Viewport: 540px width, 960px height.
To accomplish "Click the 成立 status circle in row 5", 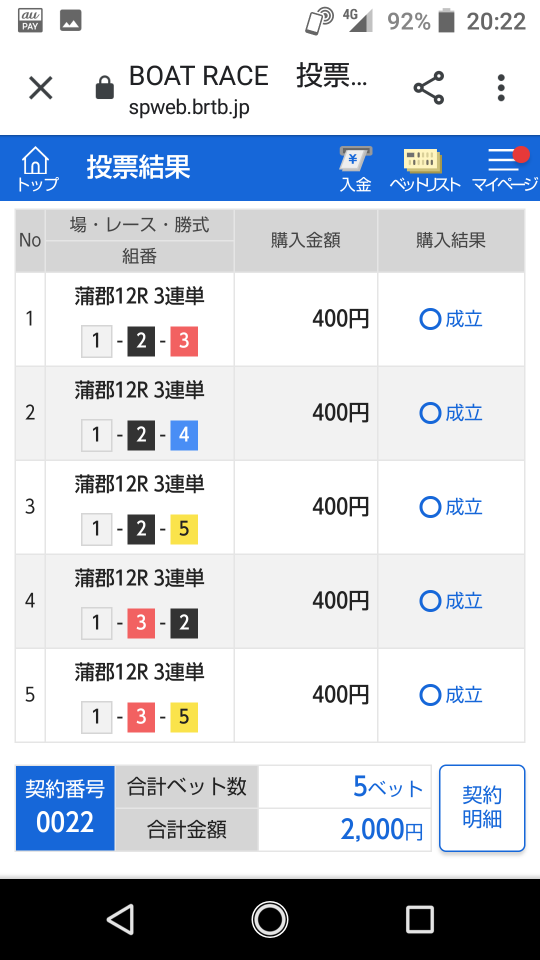I will click(x=430, y=695).
